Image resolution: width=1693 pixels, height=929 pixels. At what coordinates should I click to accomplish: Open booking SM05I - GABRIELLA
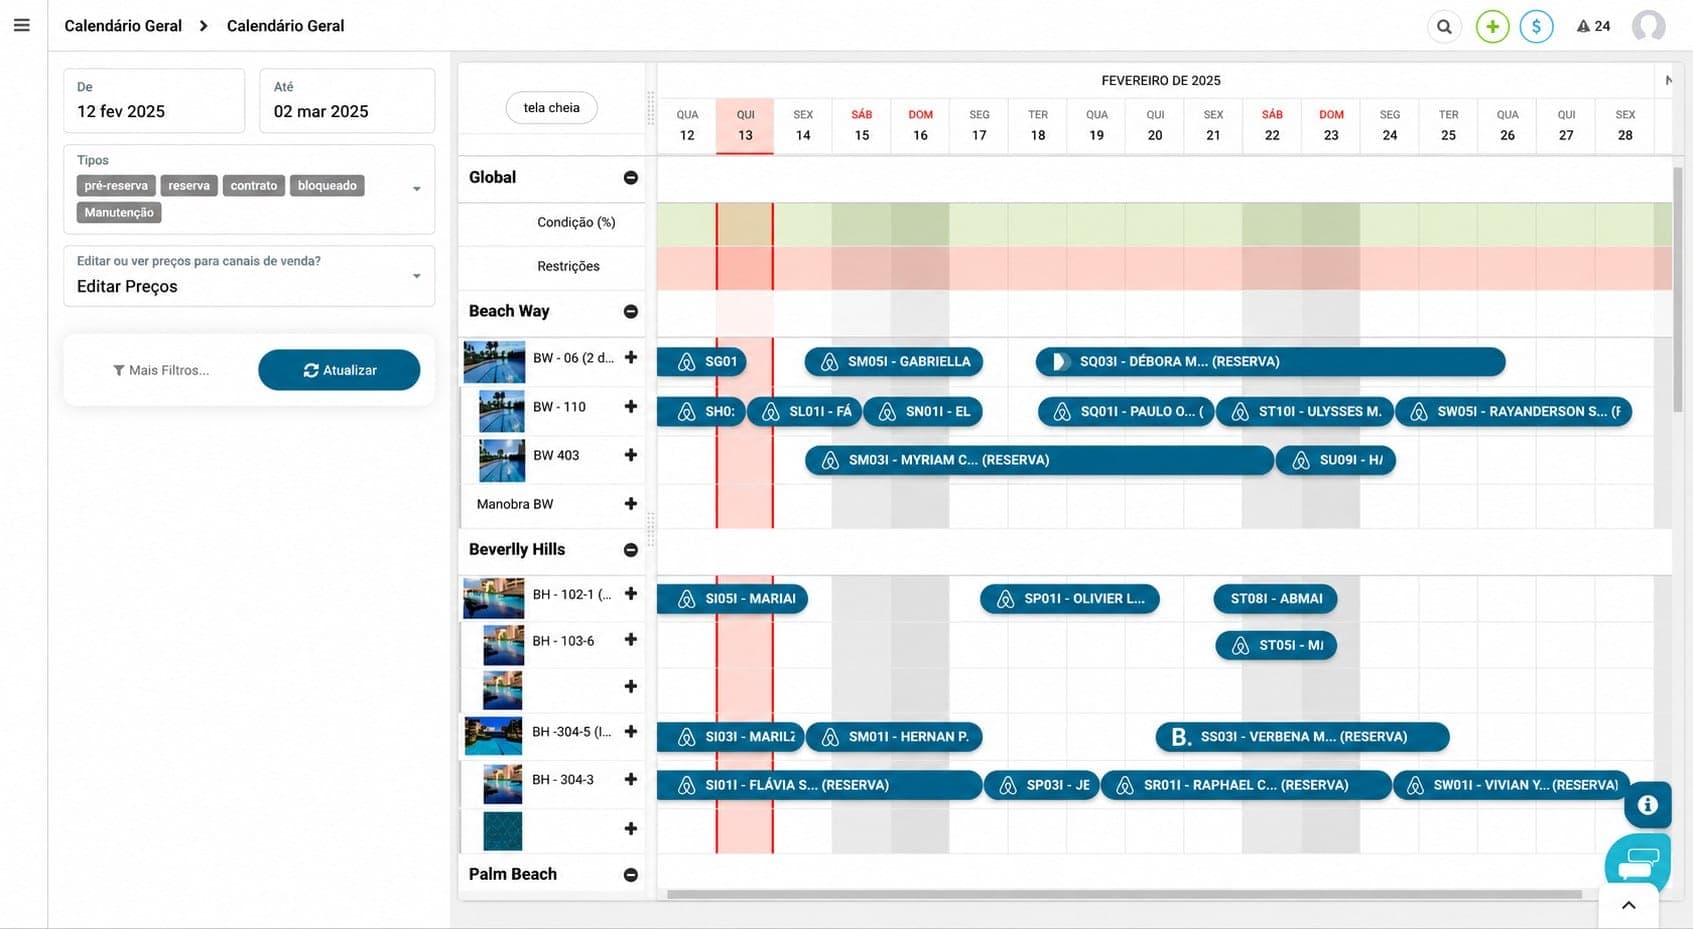894,361
